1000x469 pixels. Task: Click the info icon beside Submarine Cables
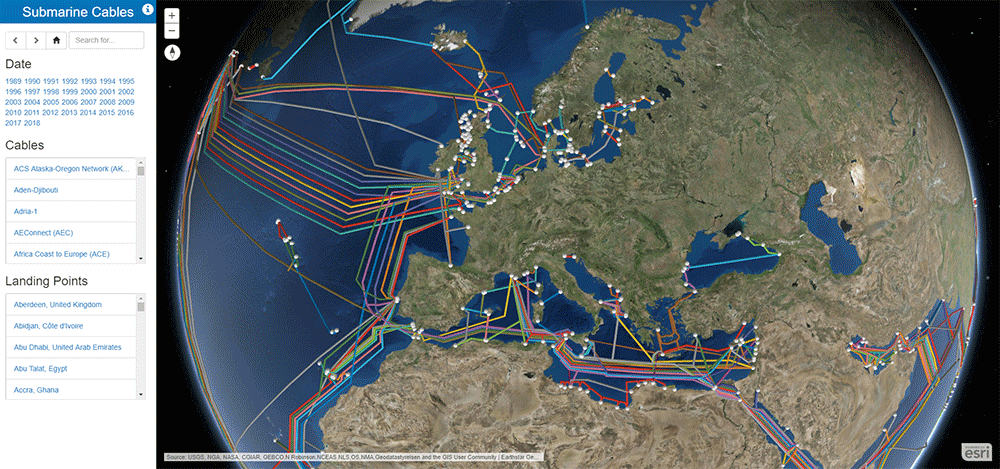tap(148, 11)
